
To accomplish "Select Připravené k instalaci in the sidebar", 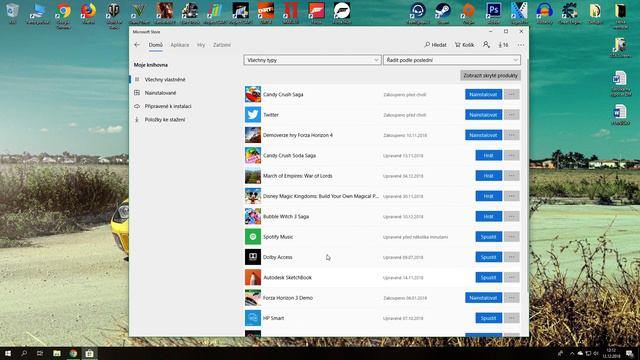I will [168, 106].
